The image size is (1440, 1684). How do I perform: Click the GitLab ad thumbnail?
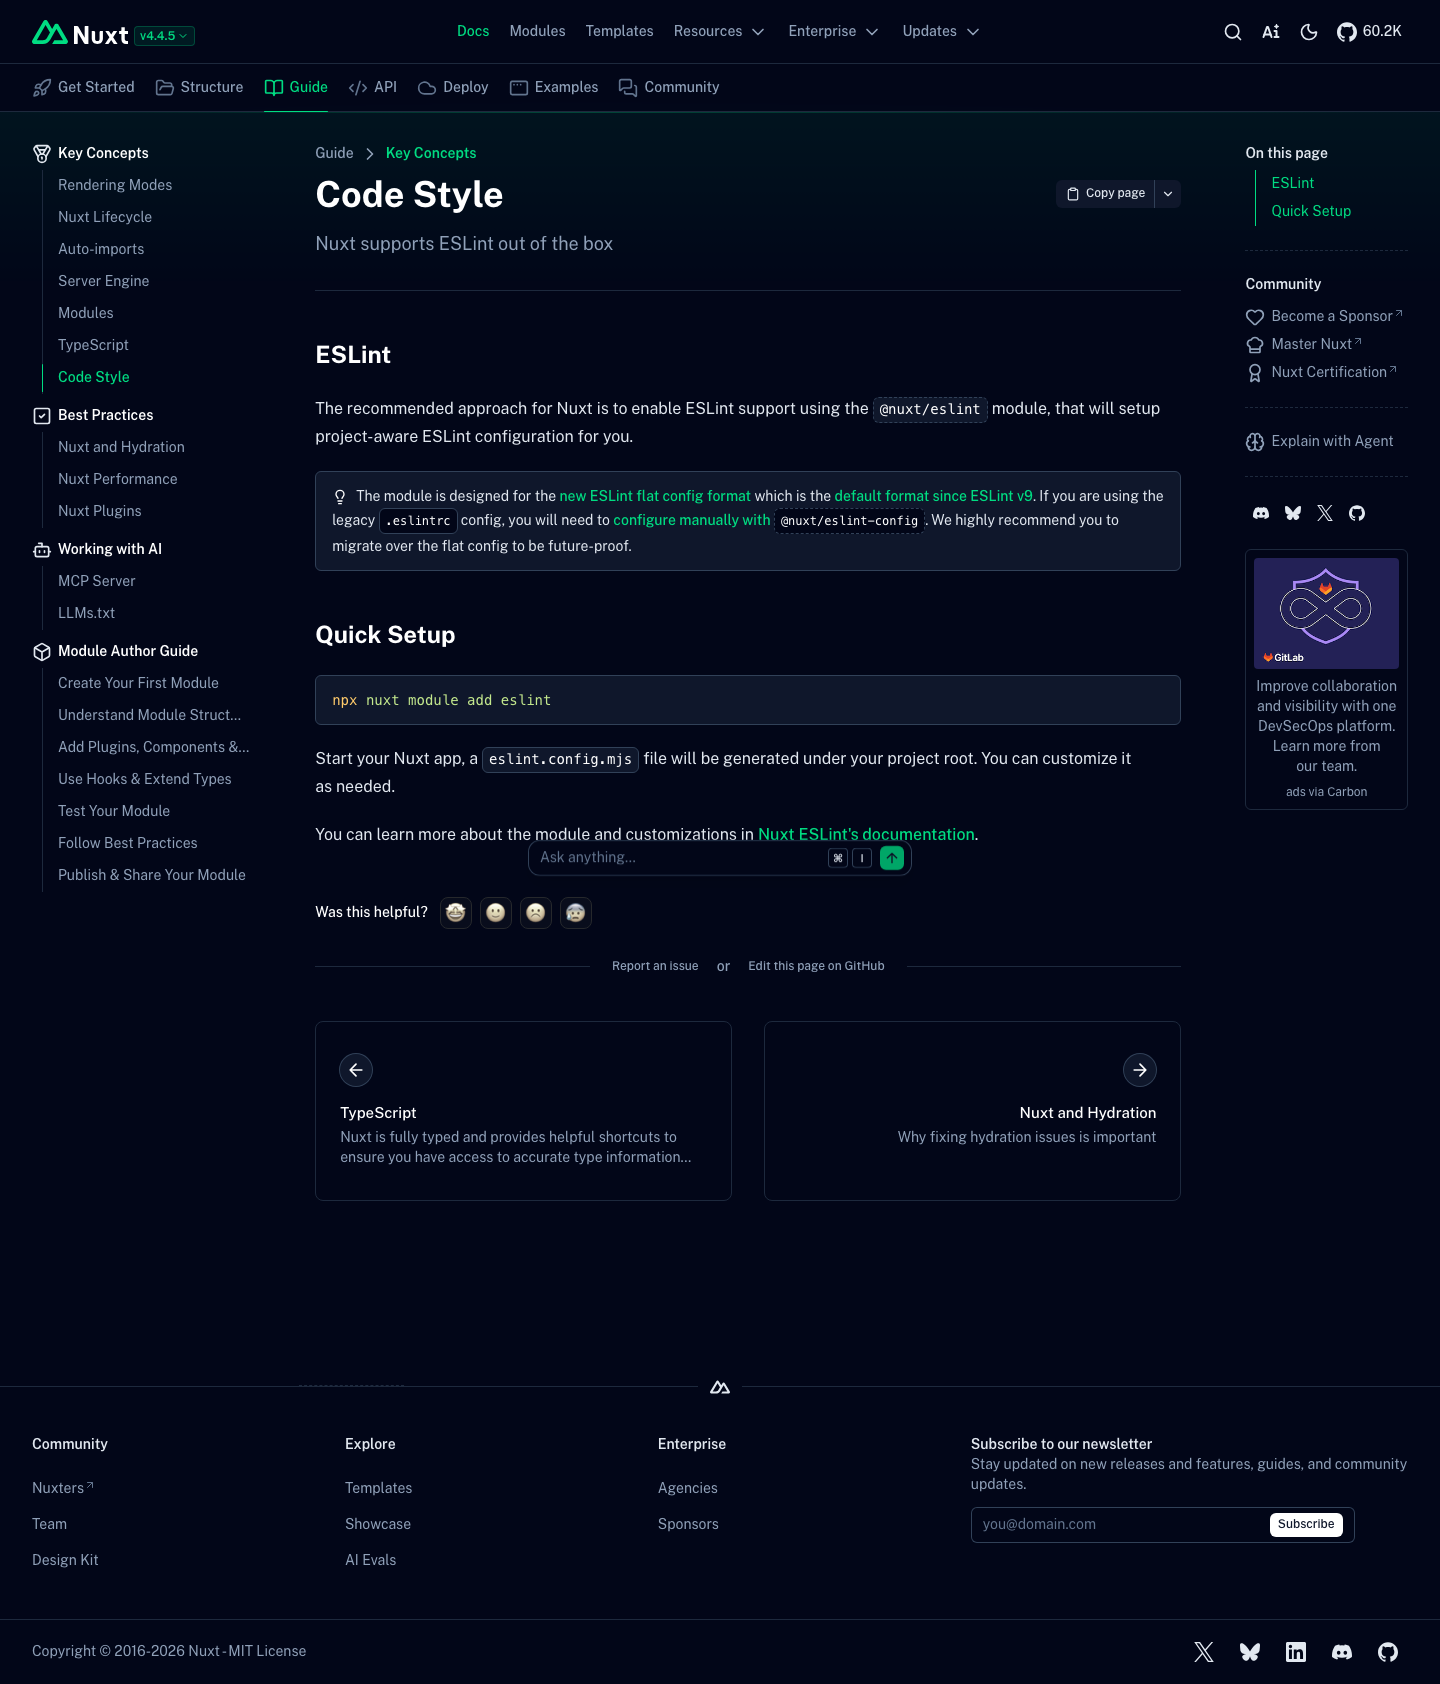pyautogui.click(x=1326, y=614)
